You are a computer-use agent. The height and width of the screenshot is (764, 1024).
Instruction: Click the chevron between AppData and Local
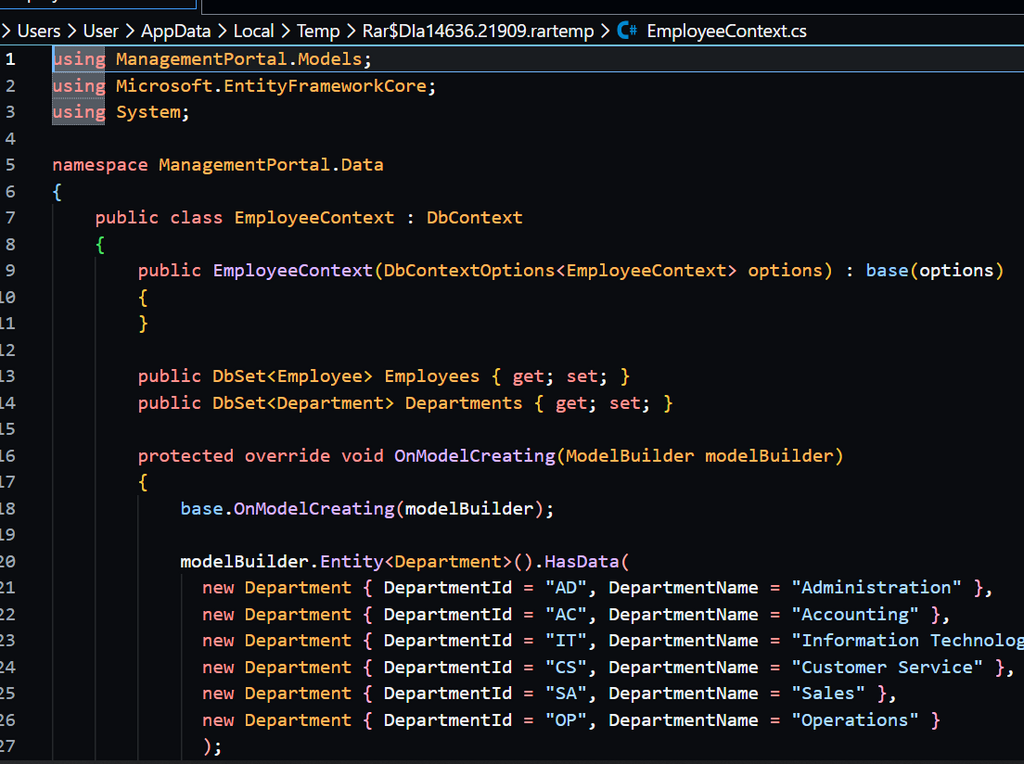tap(222, 31)
